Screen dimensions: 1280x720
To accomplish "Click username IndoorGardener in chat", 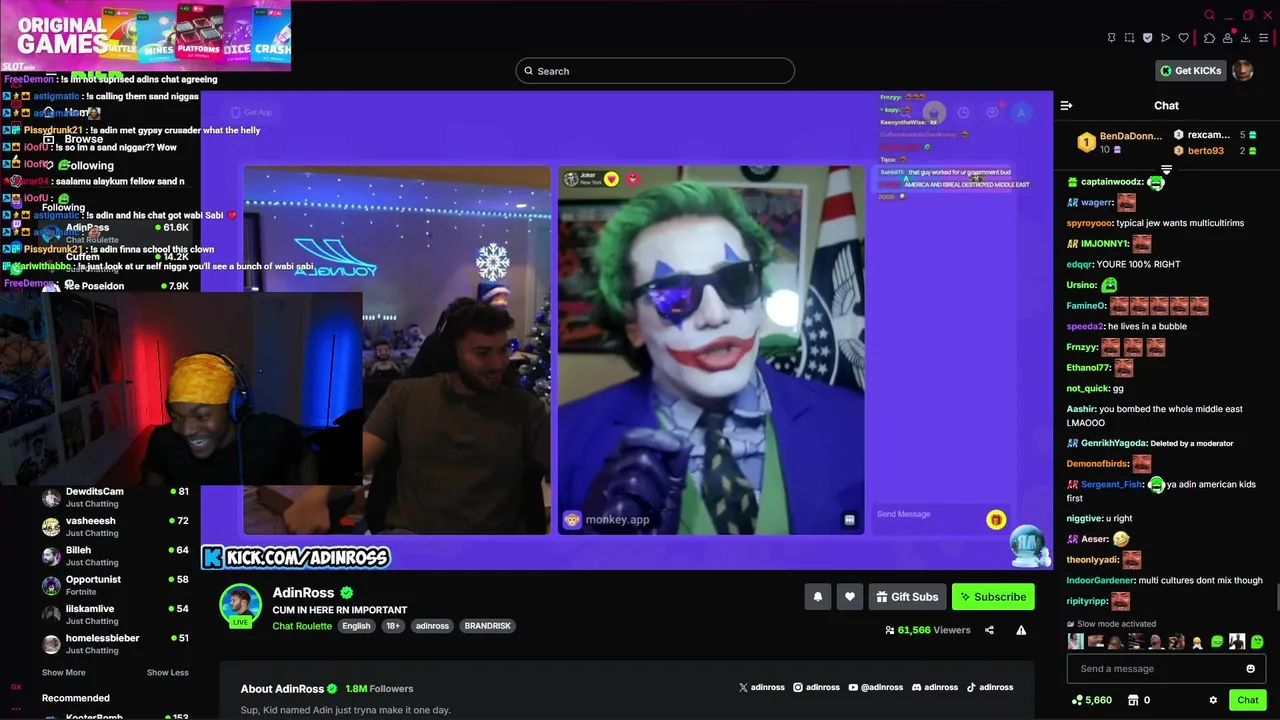I will [x=1100, y=580].
